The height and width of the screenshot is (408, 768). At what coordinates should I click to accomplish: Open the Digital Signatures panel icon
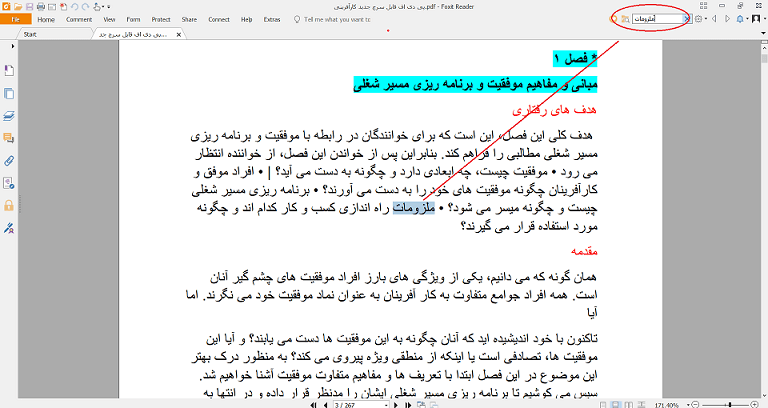(x=9, y=184)
